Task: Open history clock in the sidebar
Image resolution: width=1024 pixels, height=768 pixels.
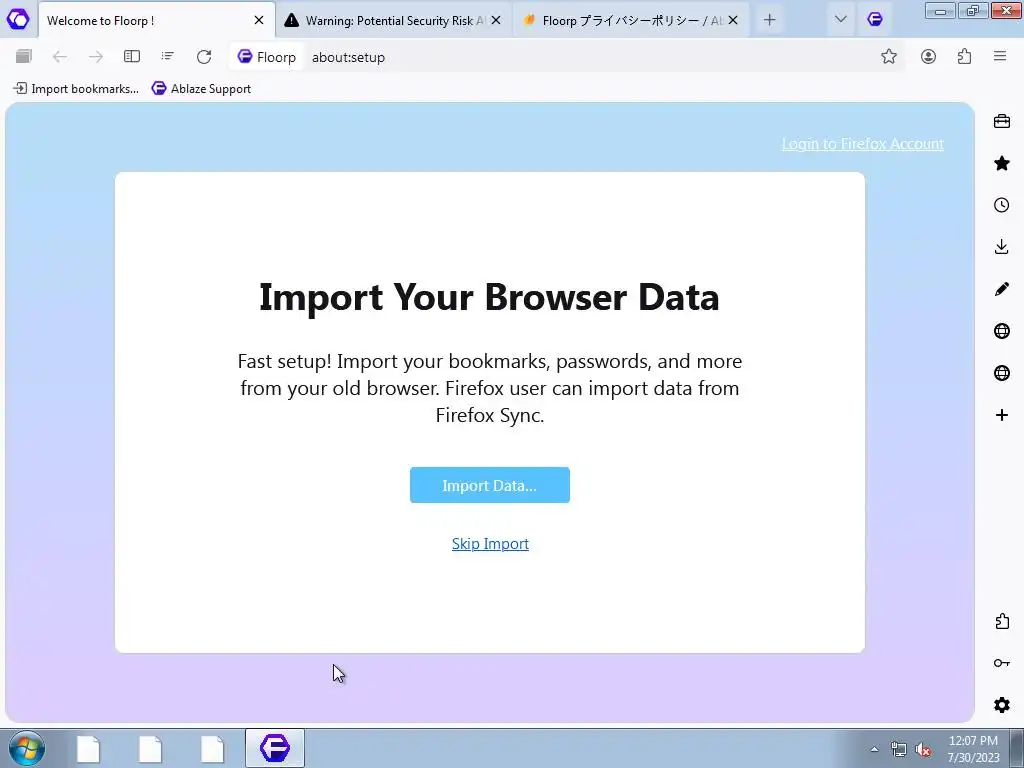Action: [x=1002, y=205]
